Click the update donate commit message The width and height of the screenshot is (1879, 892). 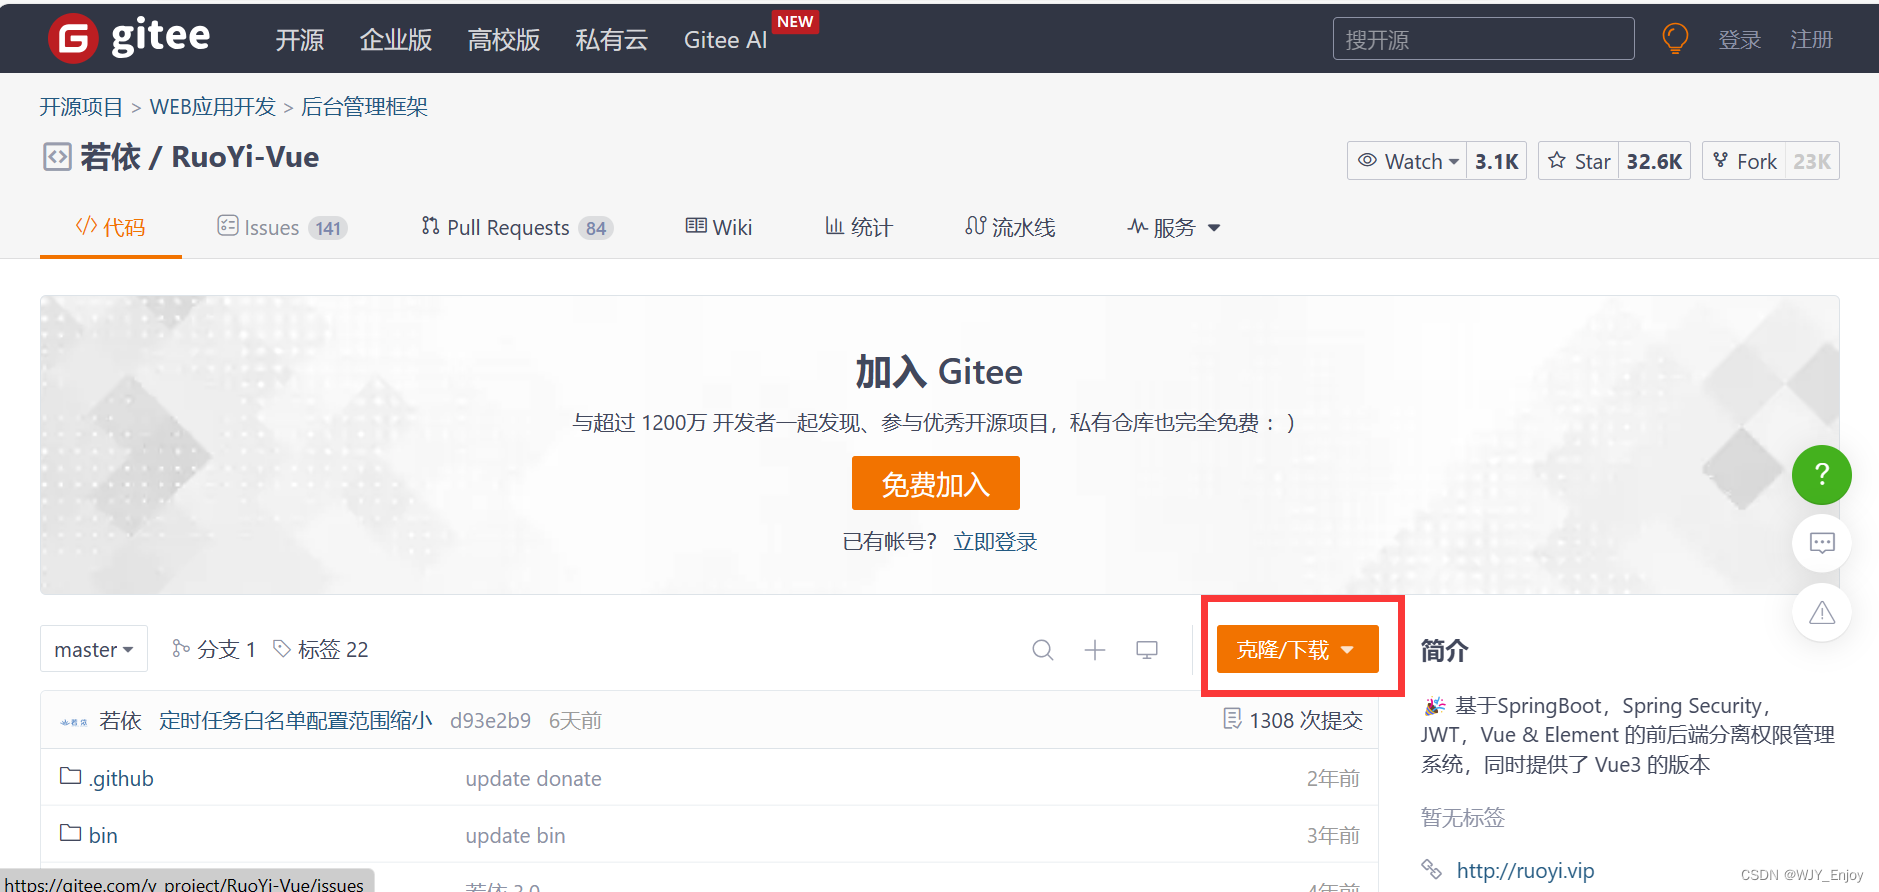(533, 779)
